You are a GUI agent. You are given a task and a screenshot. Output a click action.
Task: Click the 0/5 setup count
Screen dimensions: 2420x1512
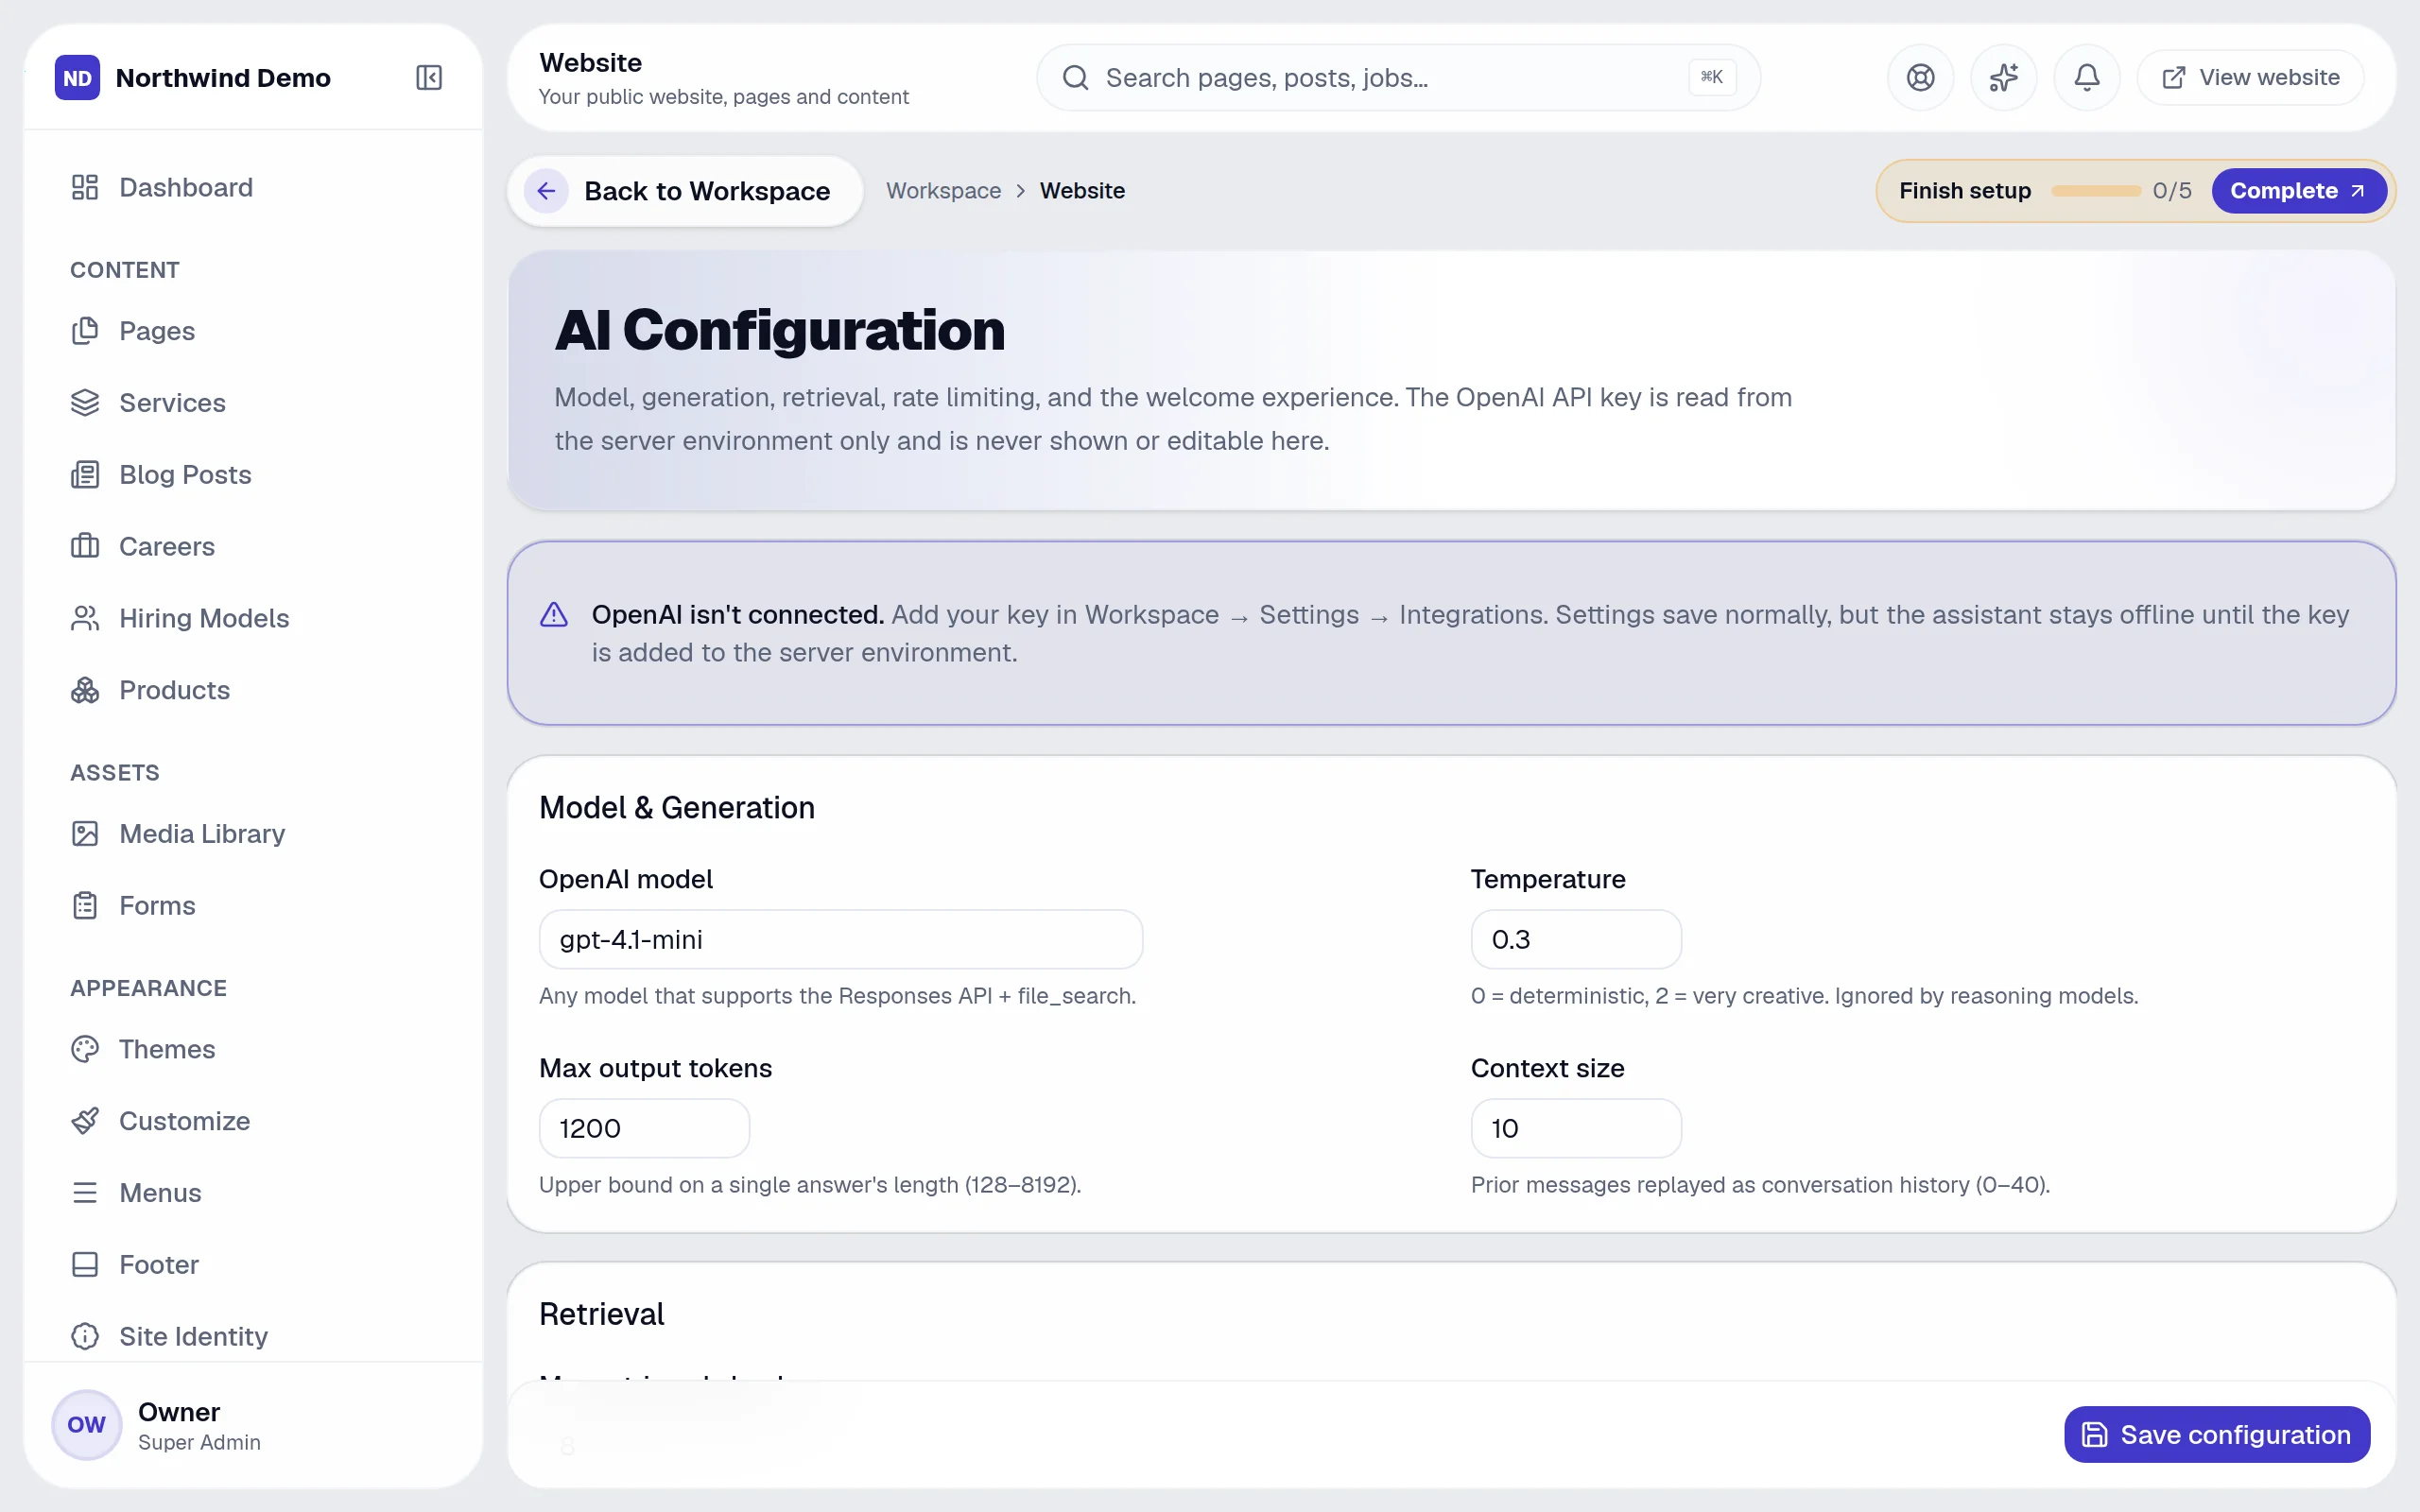(x=2172, y=191)
